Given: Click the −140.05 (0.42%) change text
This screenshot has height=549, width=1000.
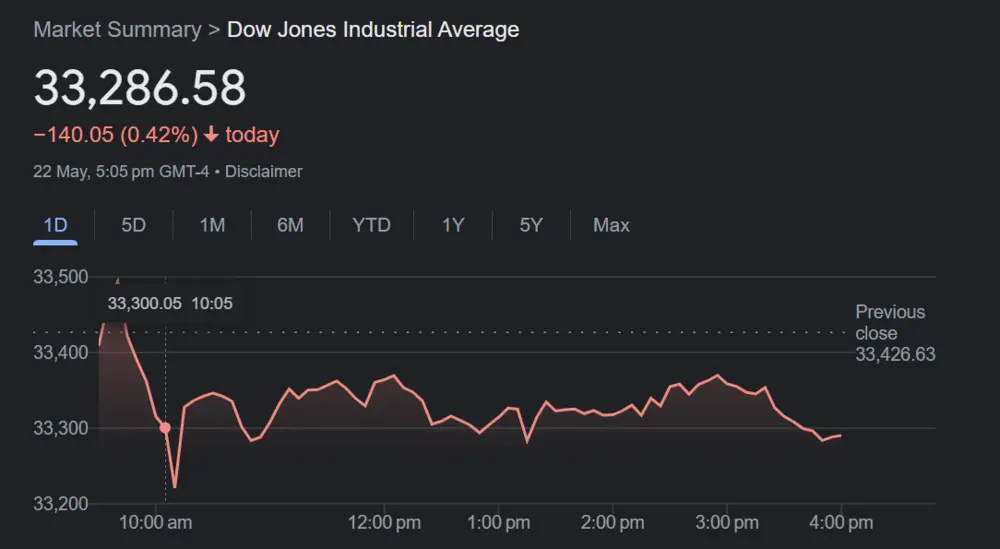Looking at the screenshot, I should tap(115, 135).
